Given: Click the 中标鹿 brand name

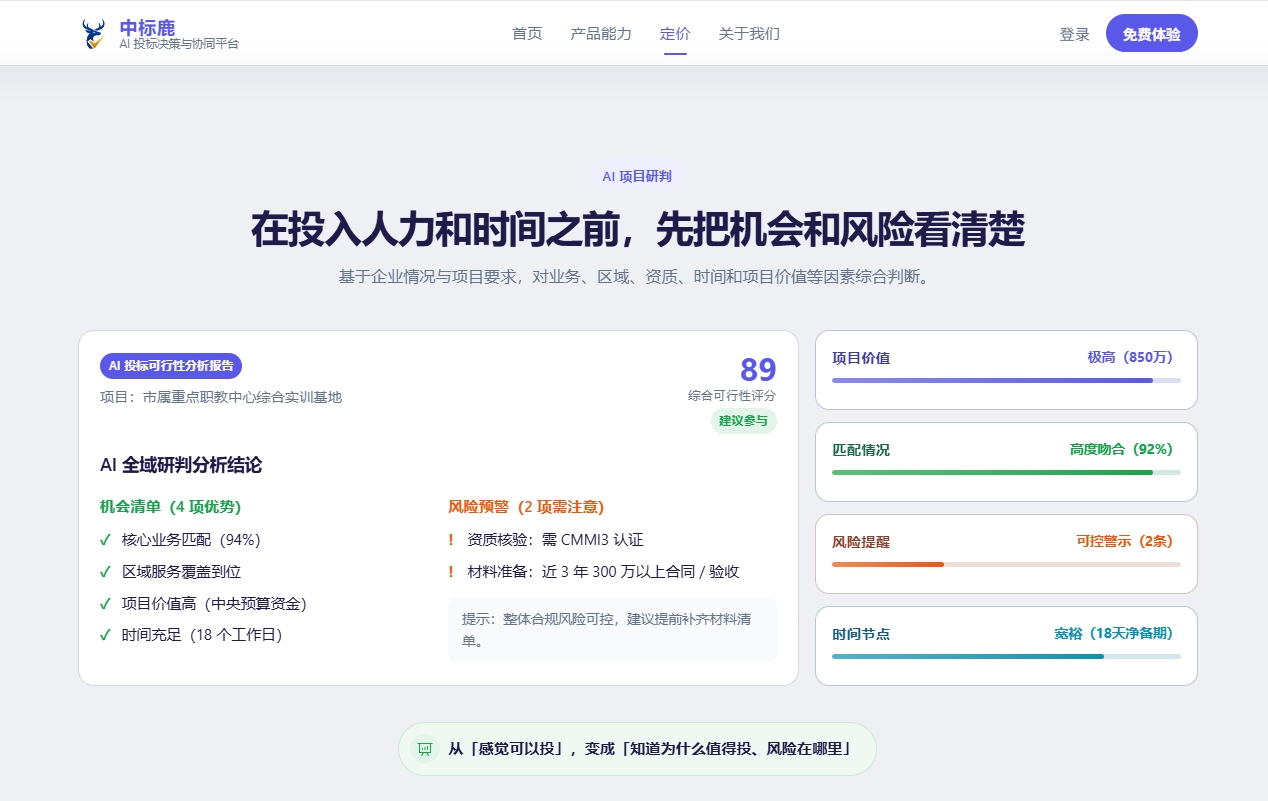Looking at the screenshot, I should 147,27.
